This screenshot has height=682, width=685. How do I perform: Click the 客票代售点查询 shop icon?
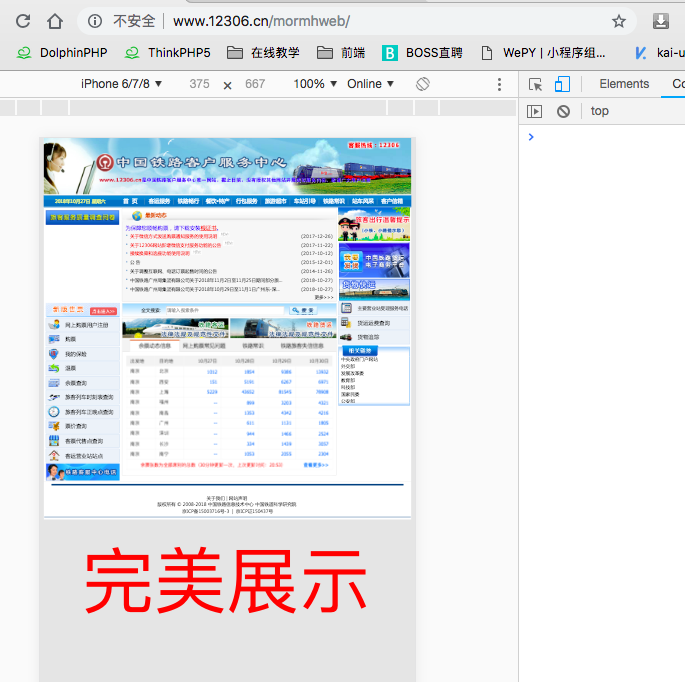[x=54, y=441]
